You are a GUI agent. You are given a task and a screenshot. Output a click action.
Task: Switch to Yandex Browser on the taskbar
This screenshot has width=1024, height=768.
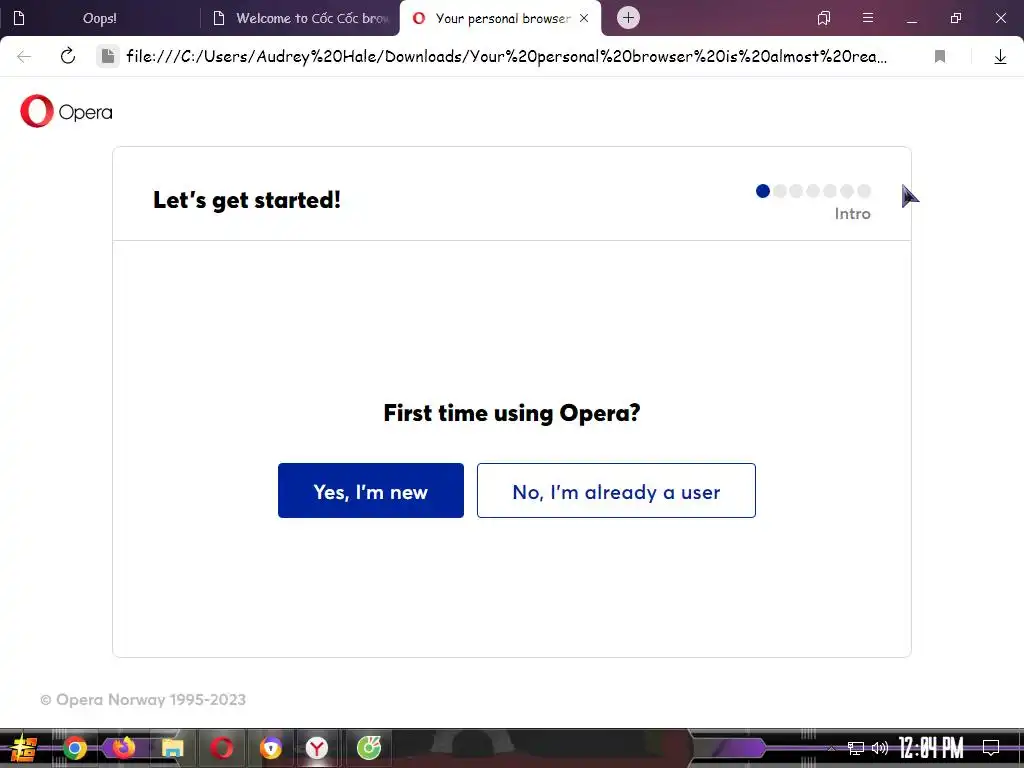[317, 748]
